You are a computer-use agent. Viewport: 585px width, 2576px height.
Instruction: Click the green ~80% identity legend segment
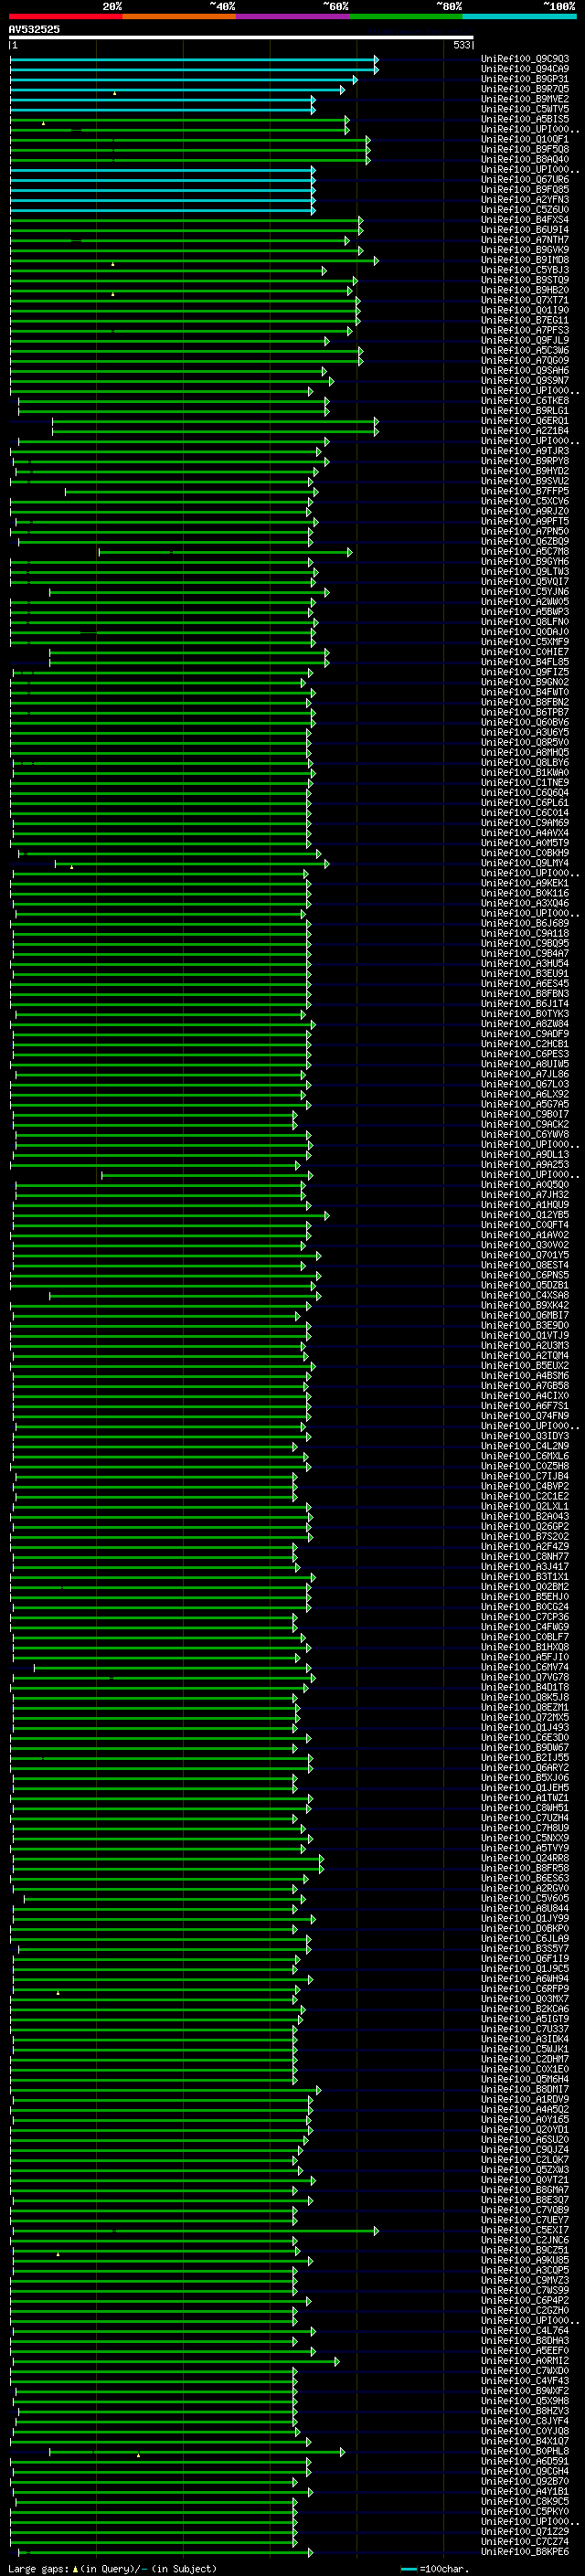click(x=406, y=16)
